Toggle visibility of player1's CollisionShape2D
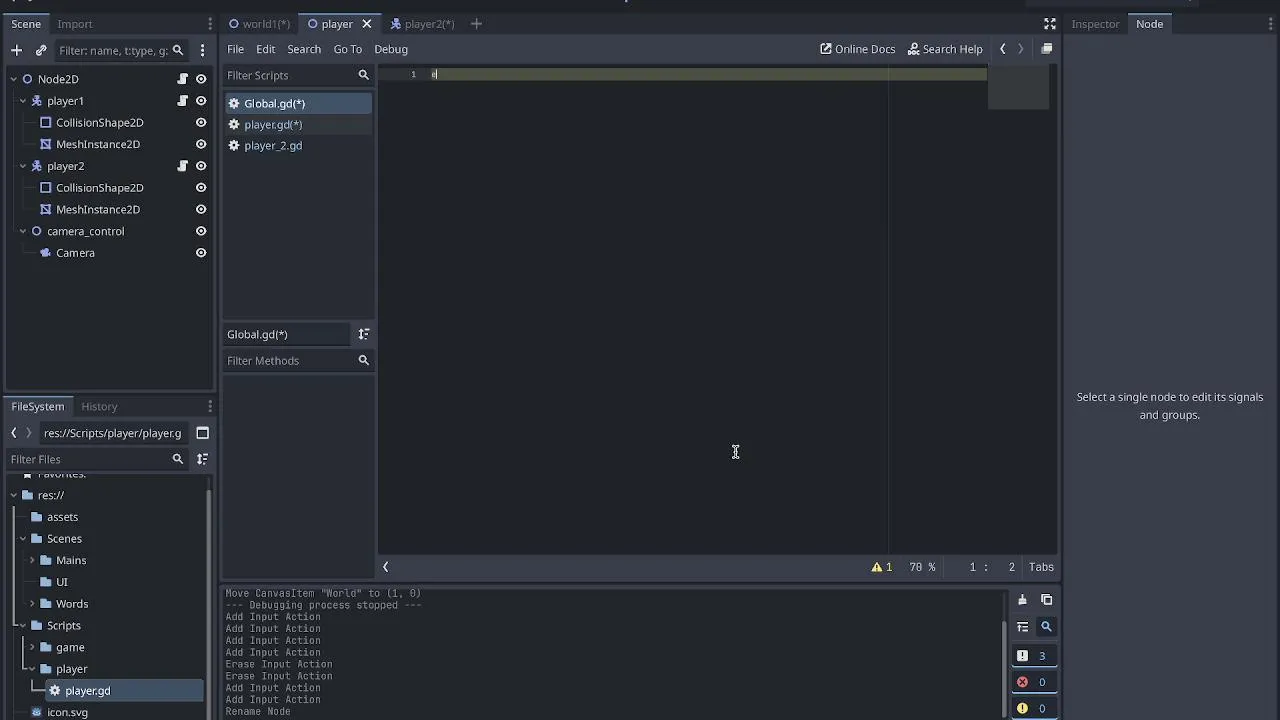 (201, 123)
